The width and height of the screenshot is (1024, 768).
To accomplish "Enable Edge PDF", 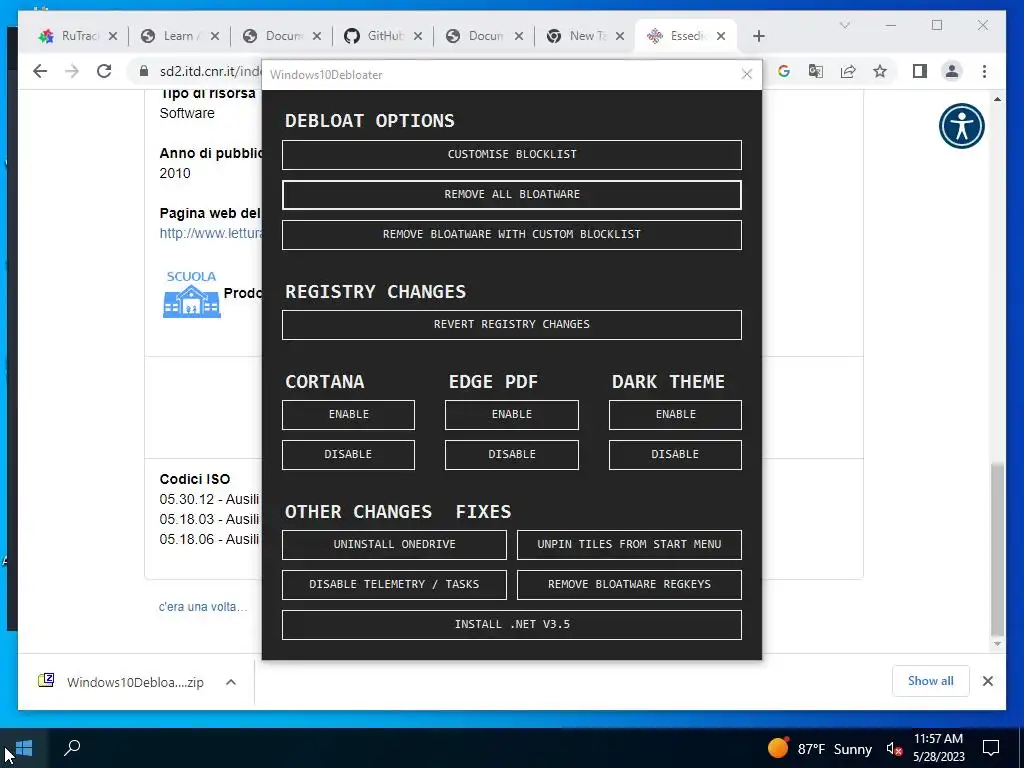I will coord(511,415).
